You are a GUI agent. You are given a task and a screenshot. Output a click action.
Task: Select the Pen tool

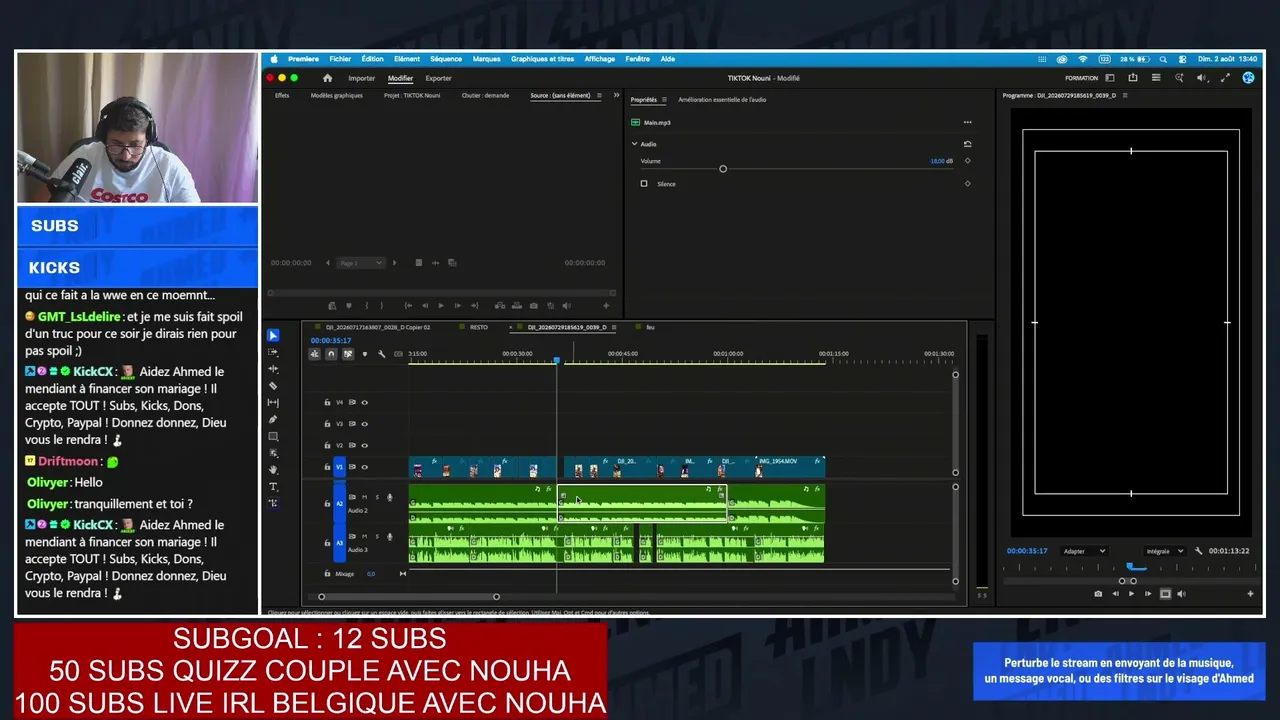point(273,420)
